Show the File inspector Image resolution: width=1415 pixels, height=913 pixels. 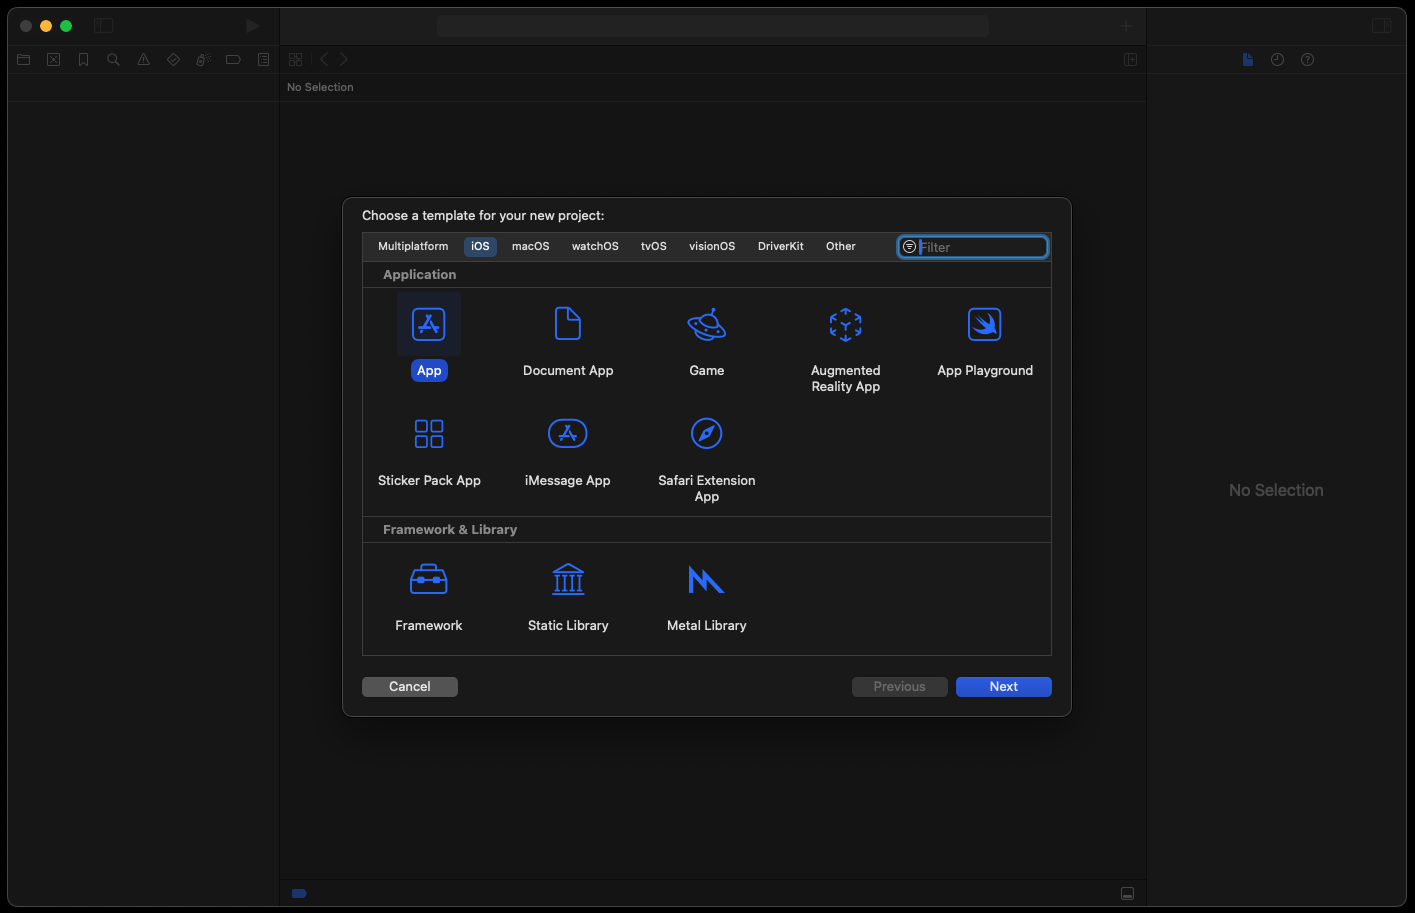click(x=1248, y=60)
